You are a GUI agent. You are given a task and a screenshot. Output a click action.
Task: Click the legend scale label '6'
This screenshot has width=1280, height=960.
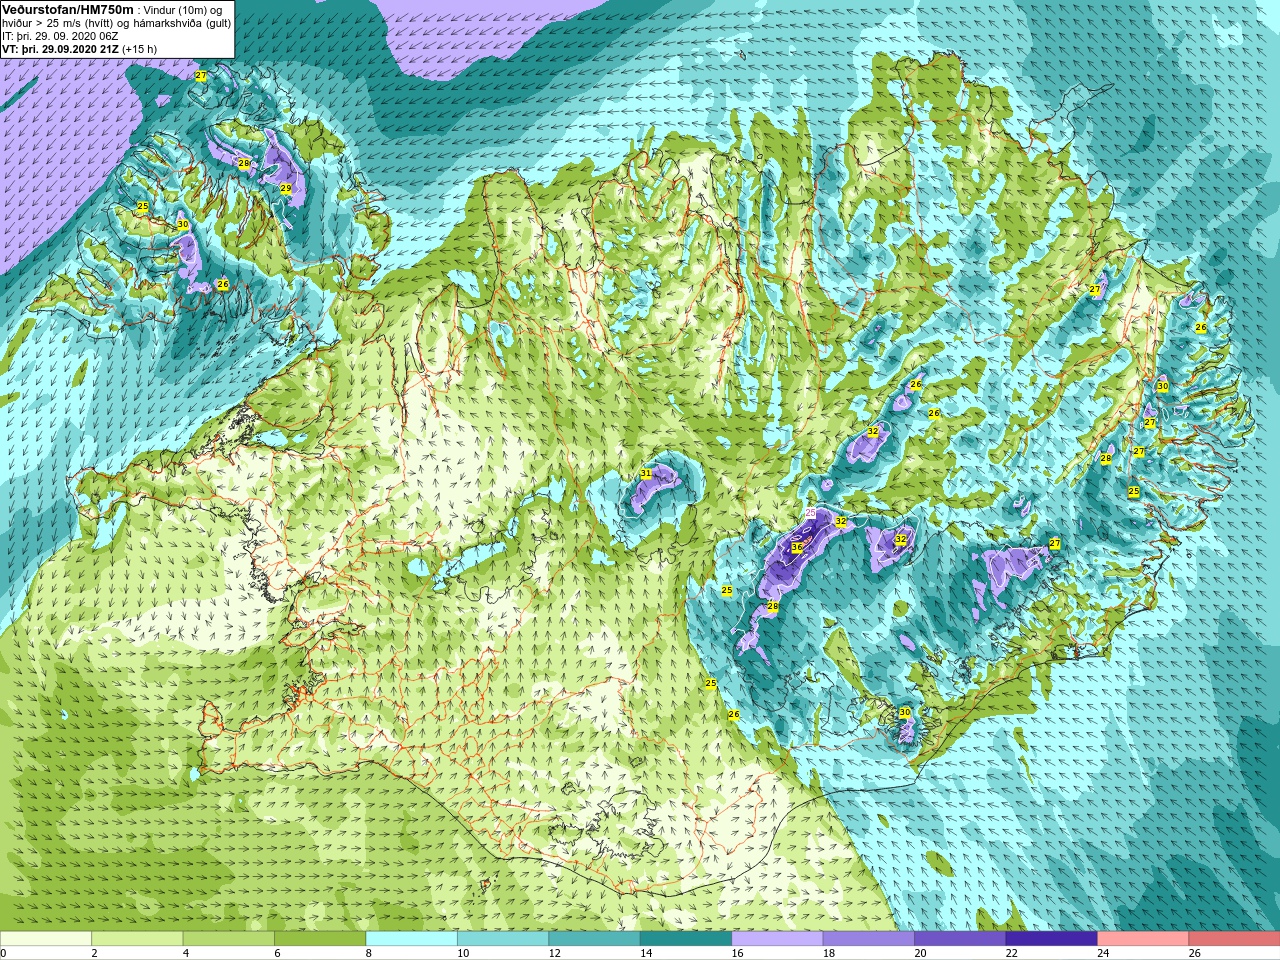[x=277, y=953]
